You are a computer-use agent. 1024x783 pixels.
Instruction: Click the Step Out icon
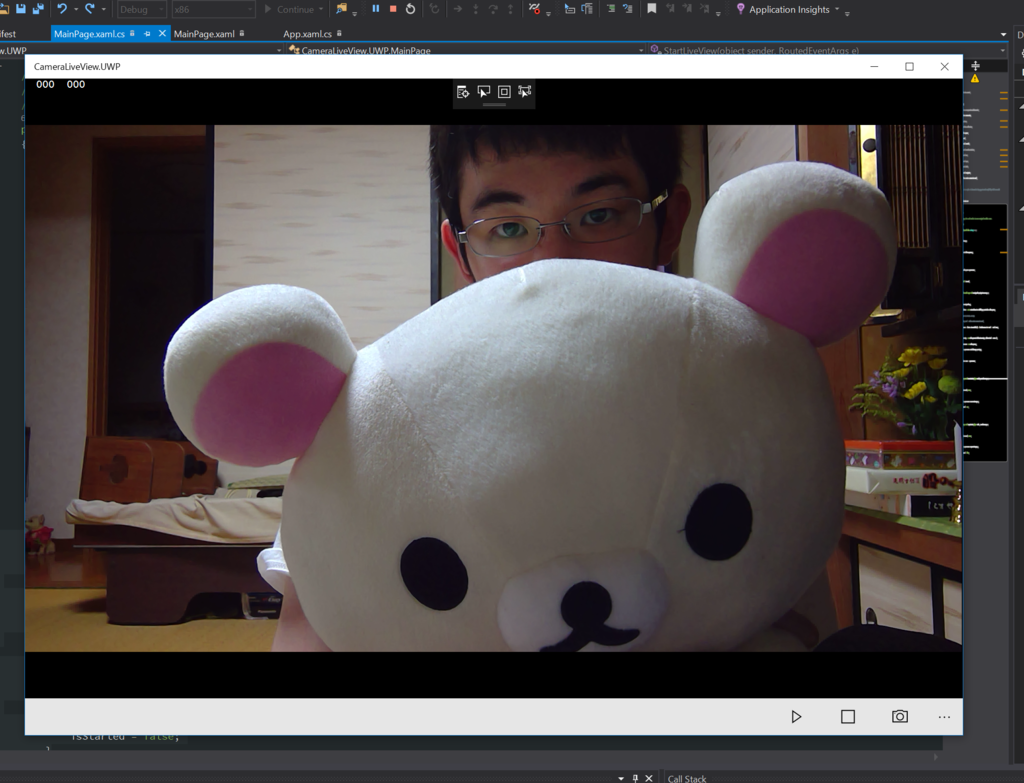511,8
